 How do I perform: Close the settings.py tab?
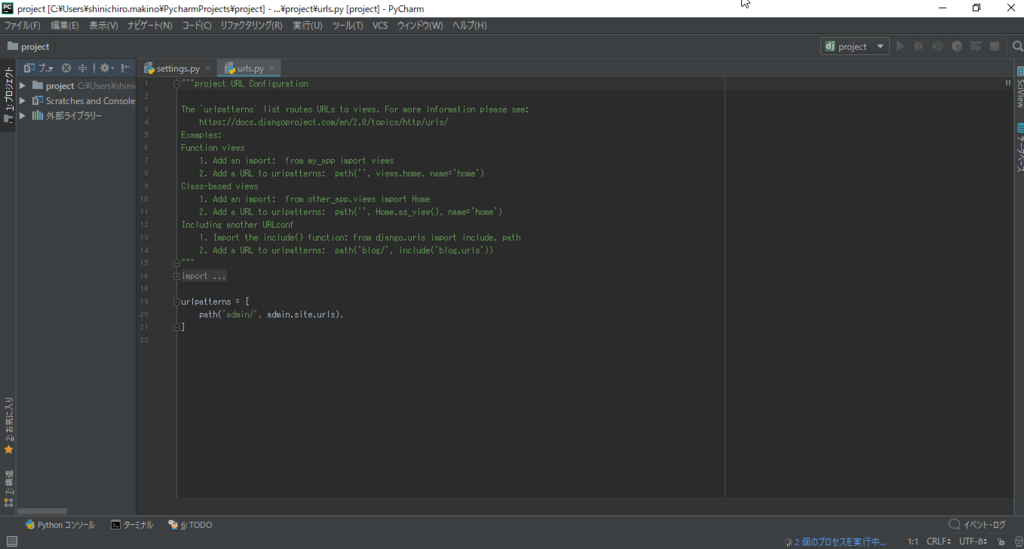pos(208,68)
